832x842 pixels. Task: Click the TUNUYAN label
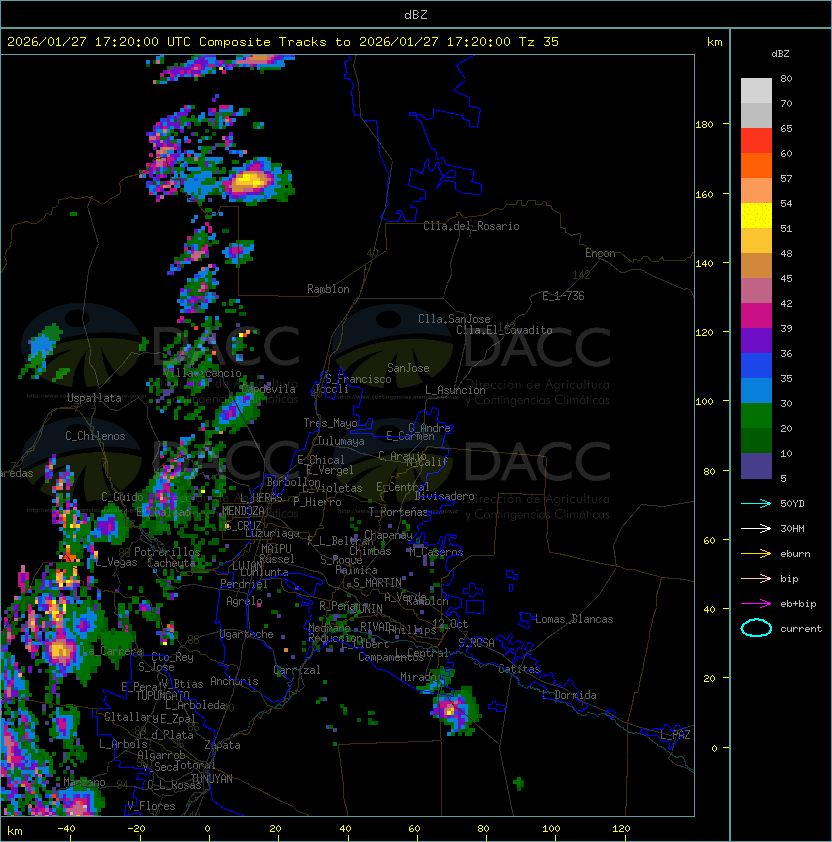[212, 779]
